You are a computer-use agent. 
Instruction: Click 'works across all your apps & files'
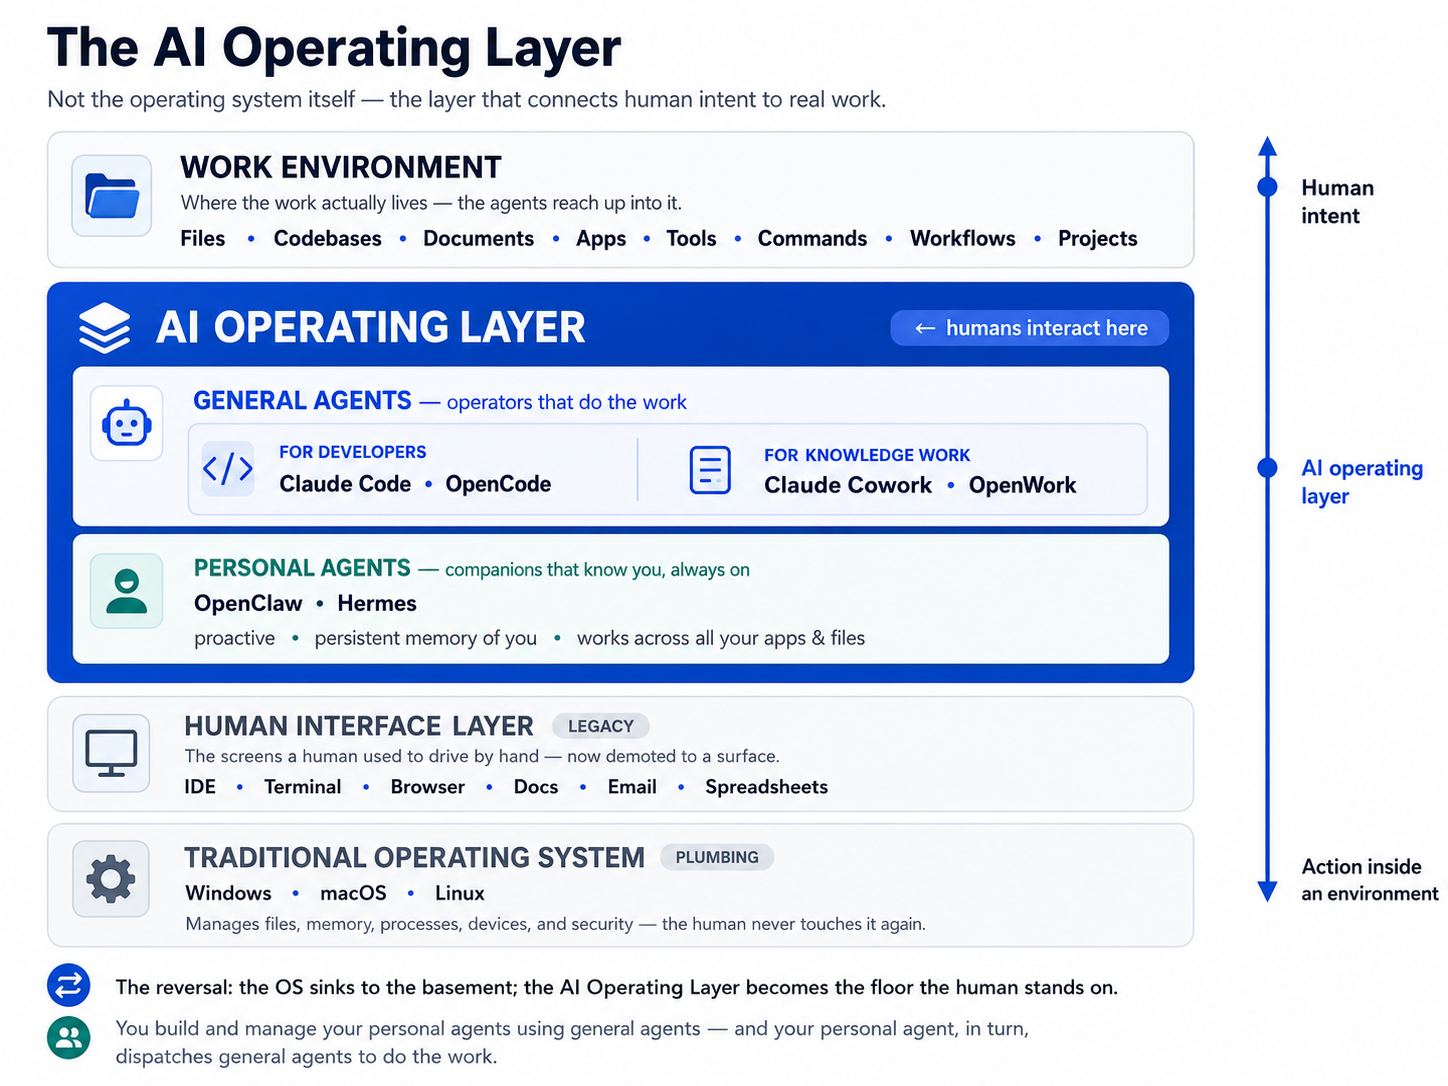[721, 638]
